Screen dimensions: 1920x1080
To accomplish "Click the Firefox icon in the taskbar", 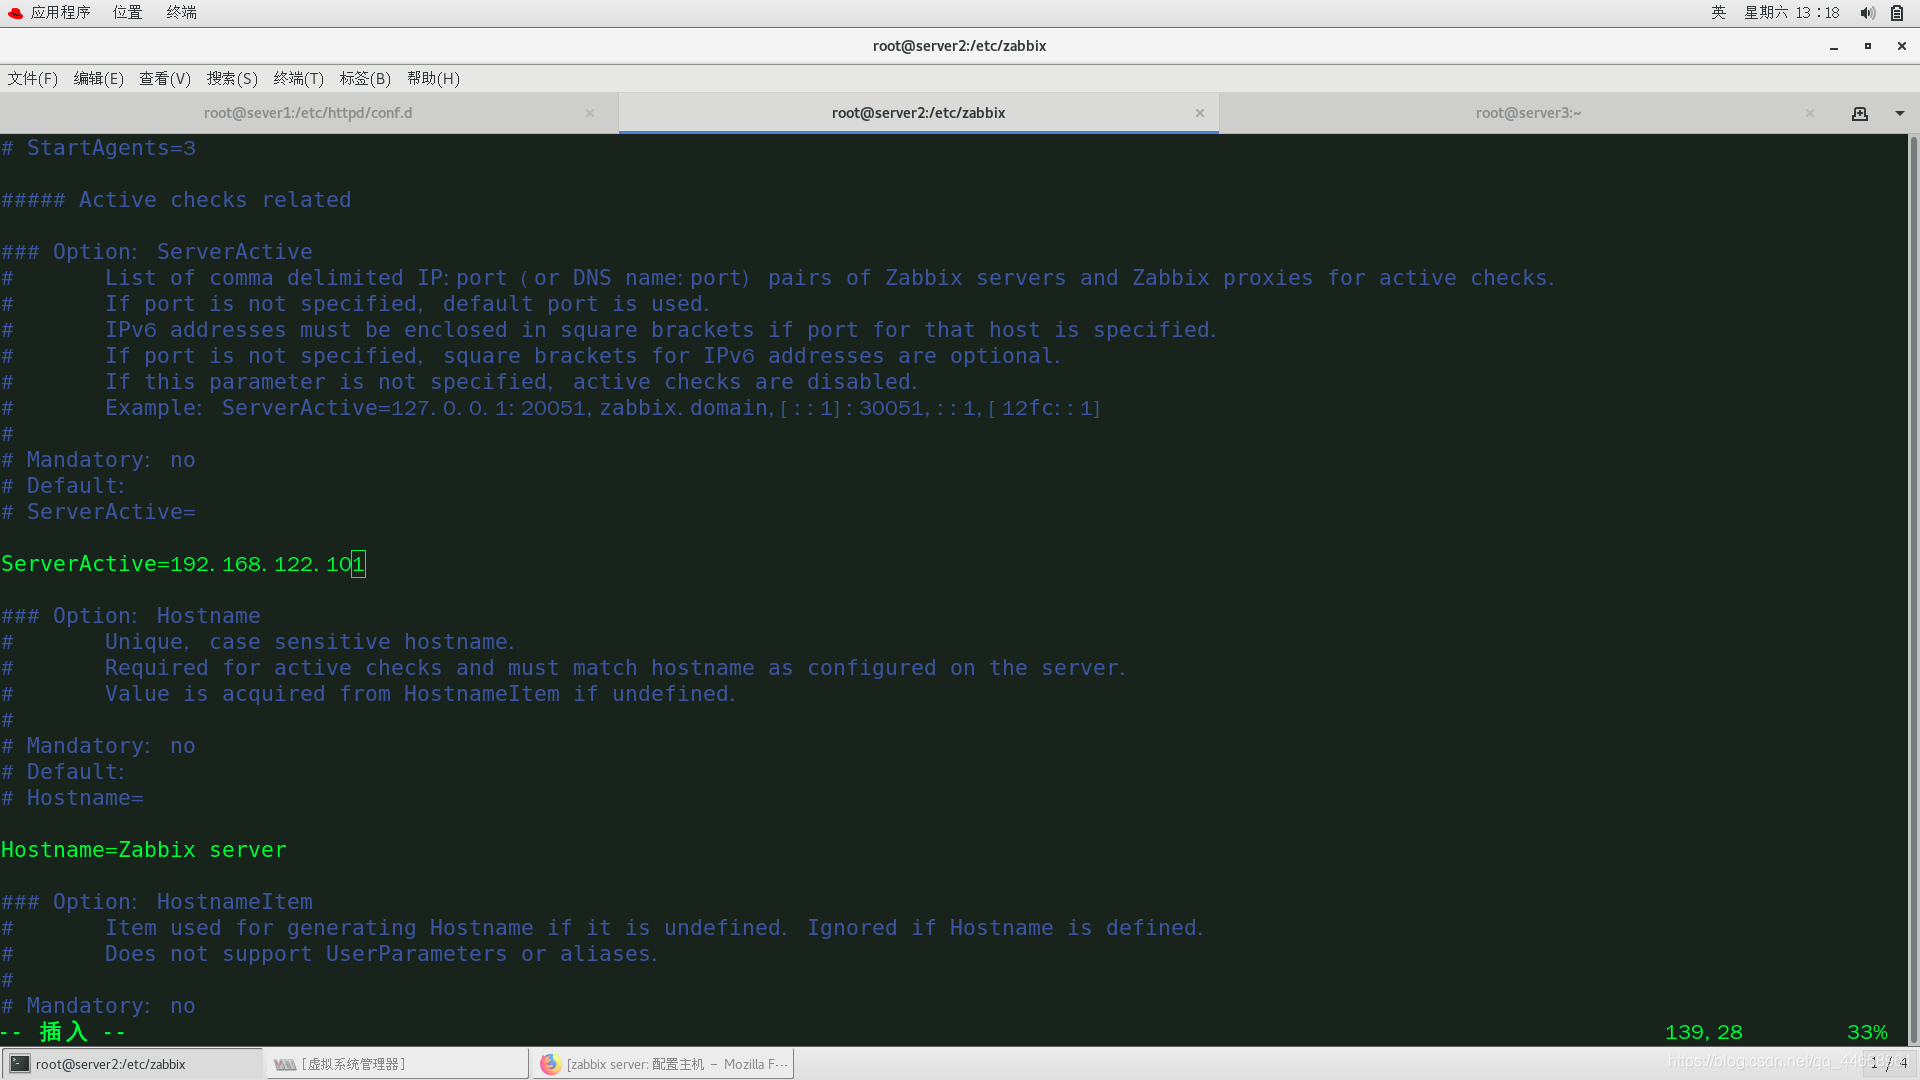I will [x=550, y=1064].
